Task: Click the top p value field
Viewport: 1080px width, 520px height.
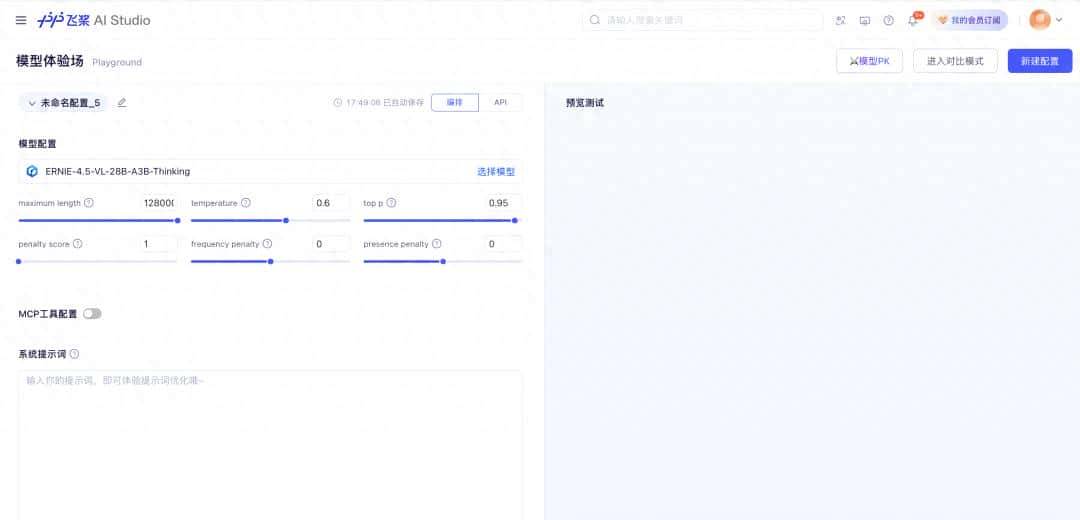Action: pos(503,203)
